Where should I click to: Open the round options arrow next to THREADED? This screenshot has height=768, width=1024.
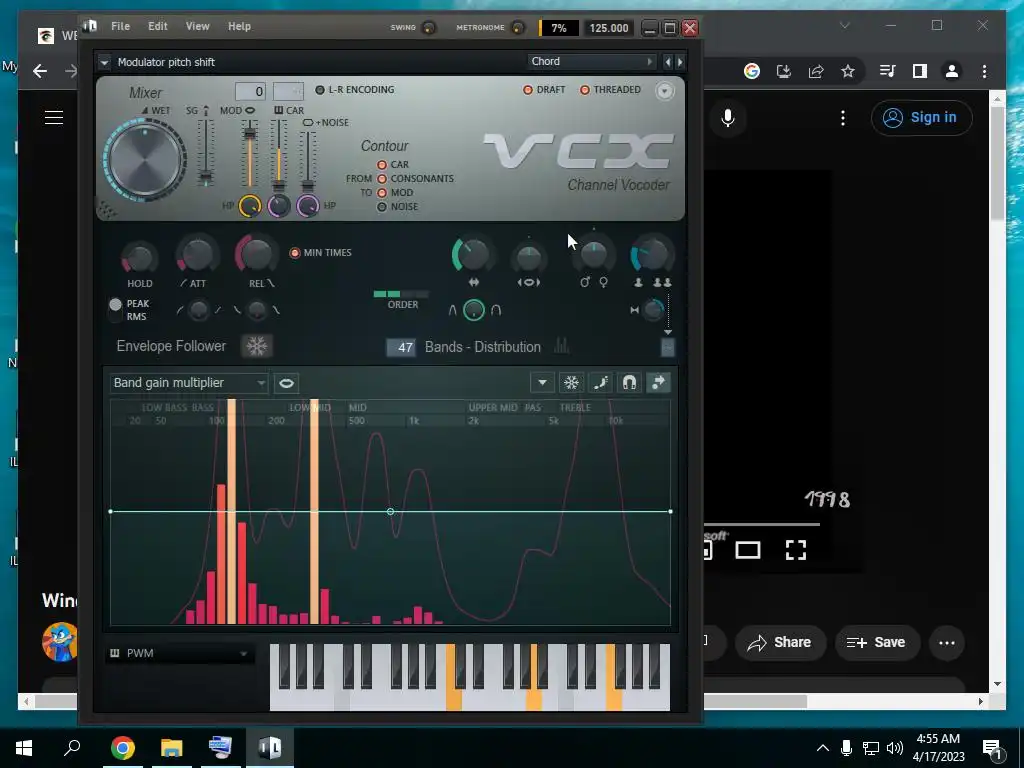coord(664,91)
